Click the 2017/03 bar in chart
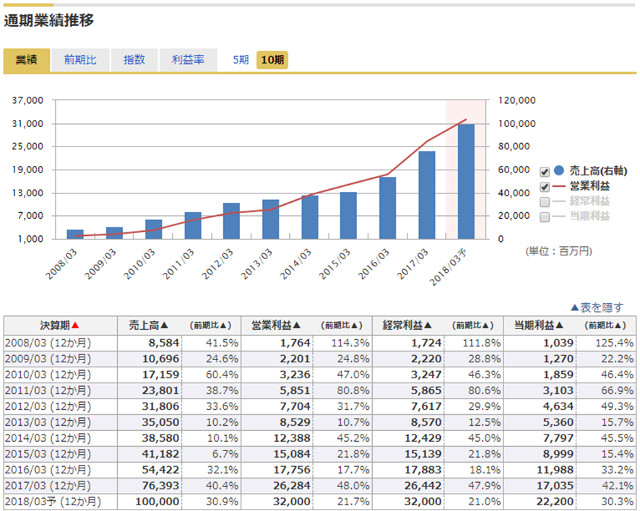Viewport: 640px width, 511px height. tap(427, 195)
